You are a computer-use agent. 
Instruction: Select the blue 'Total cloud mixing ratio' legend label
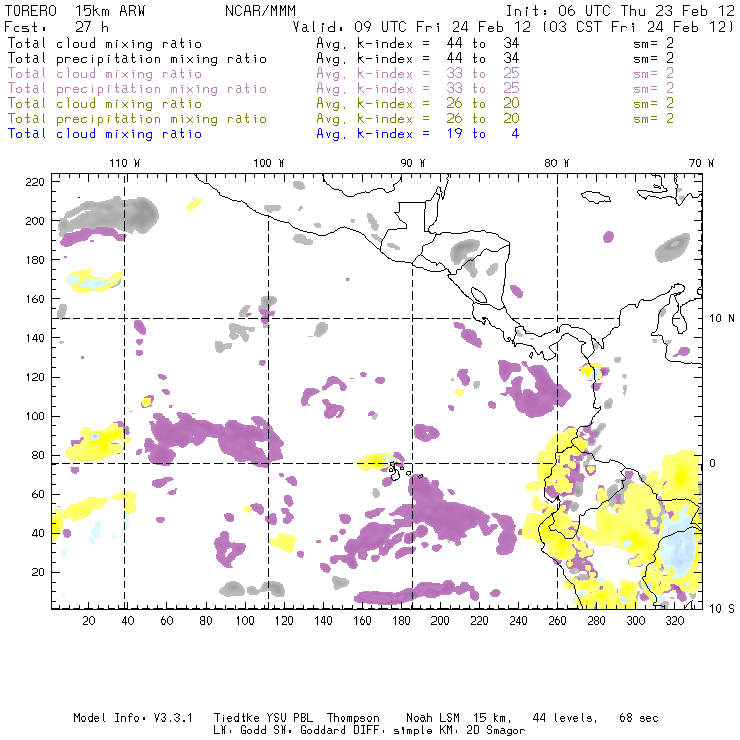pos(105,134)
